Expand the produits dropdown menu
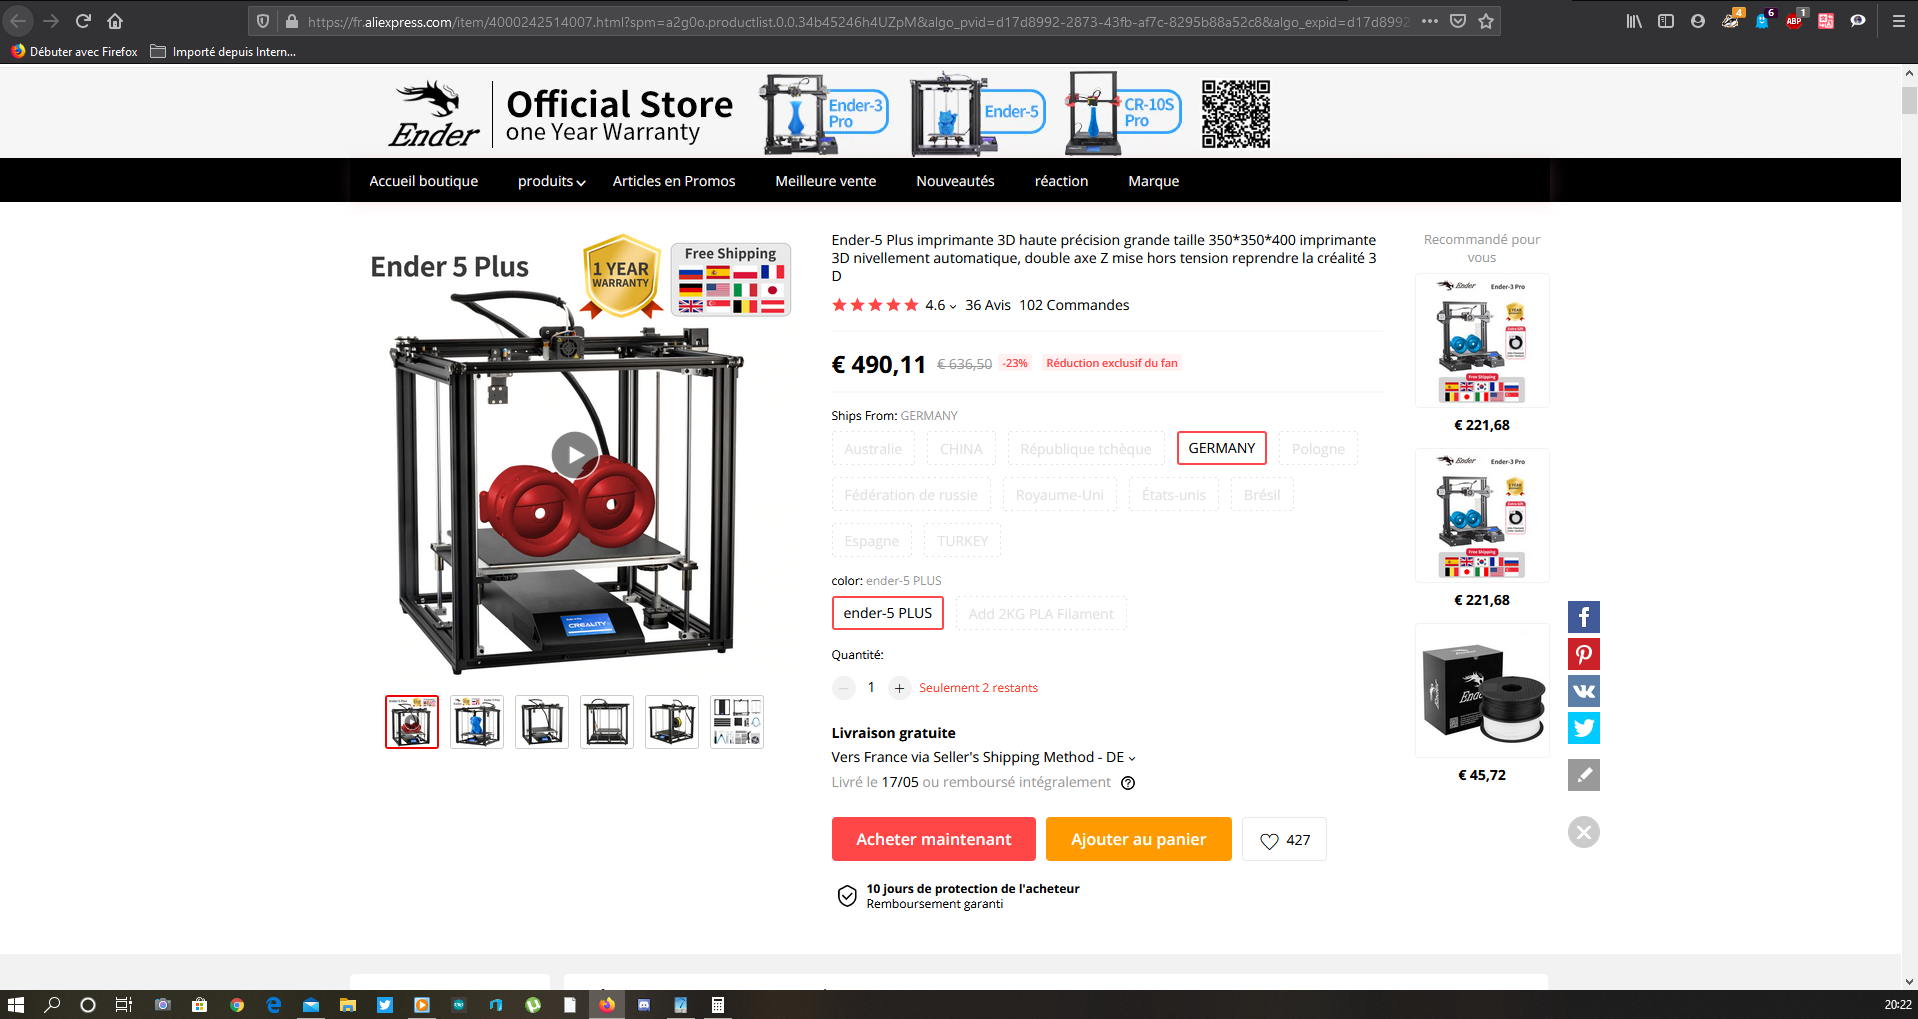Image resolution: width=1918 pixels, height=1019 pixels. 551,181
